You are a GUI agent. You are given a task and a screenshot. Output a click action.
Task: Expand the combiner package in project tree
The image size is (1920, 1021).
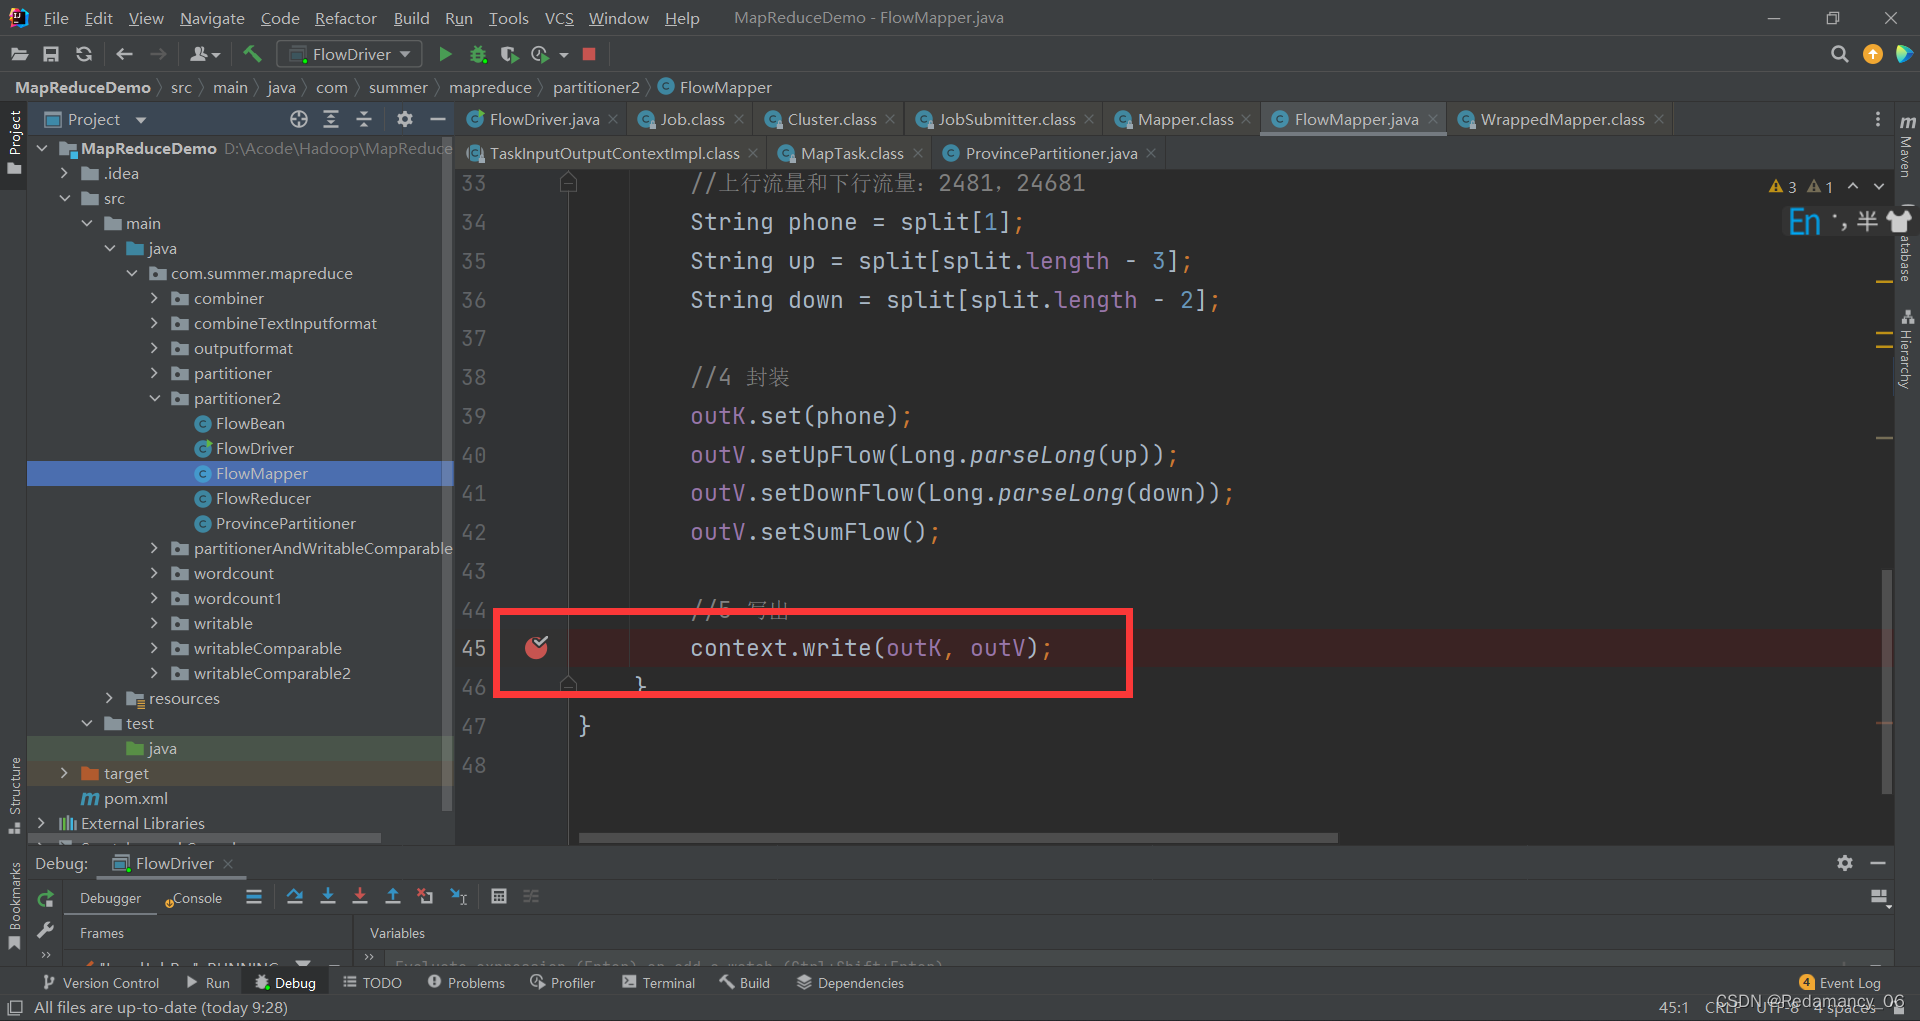click(154, 298)
